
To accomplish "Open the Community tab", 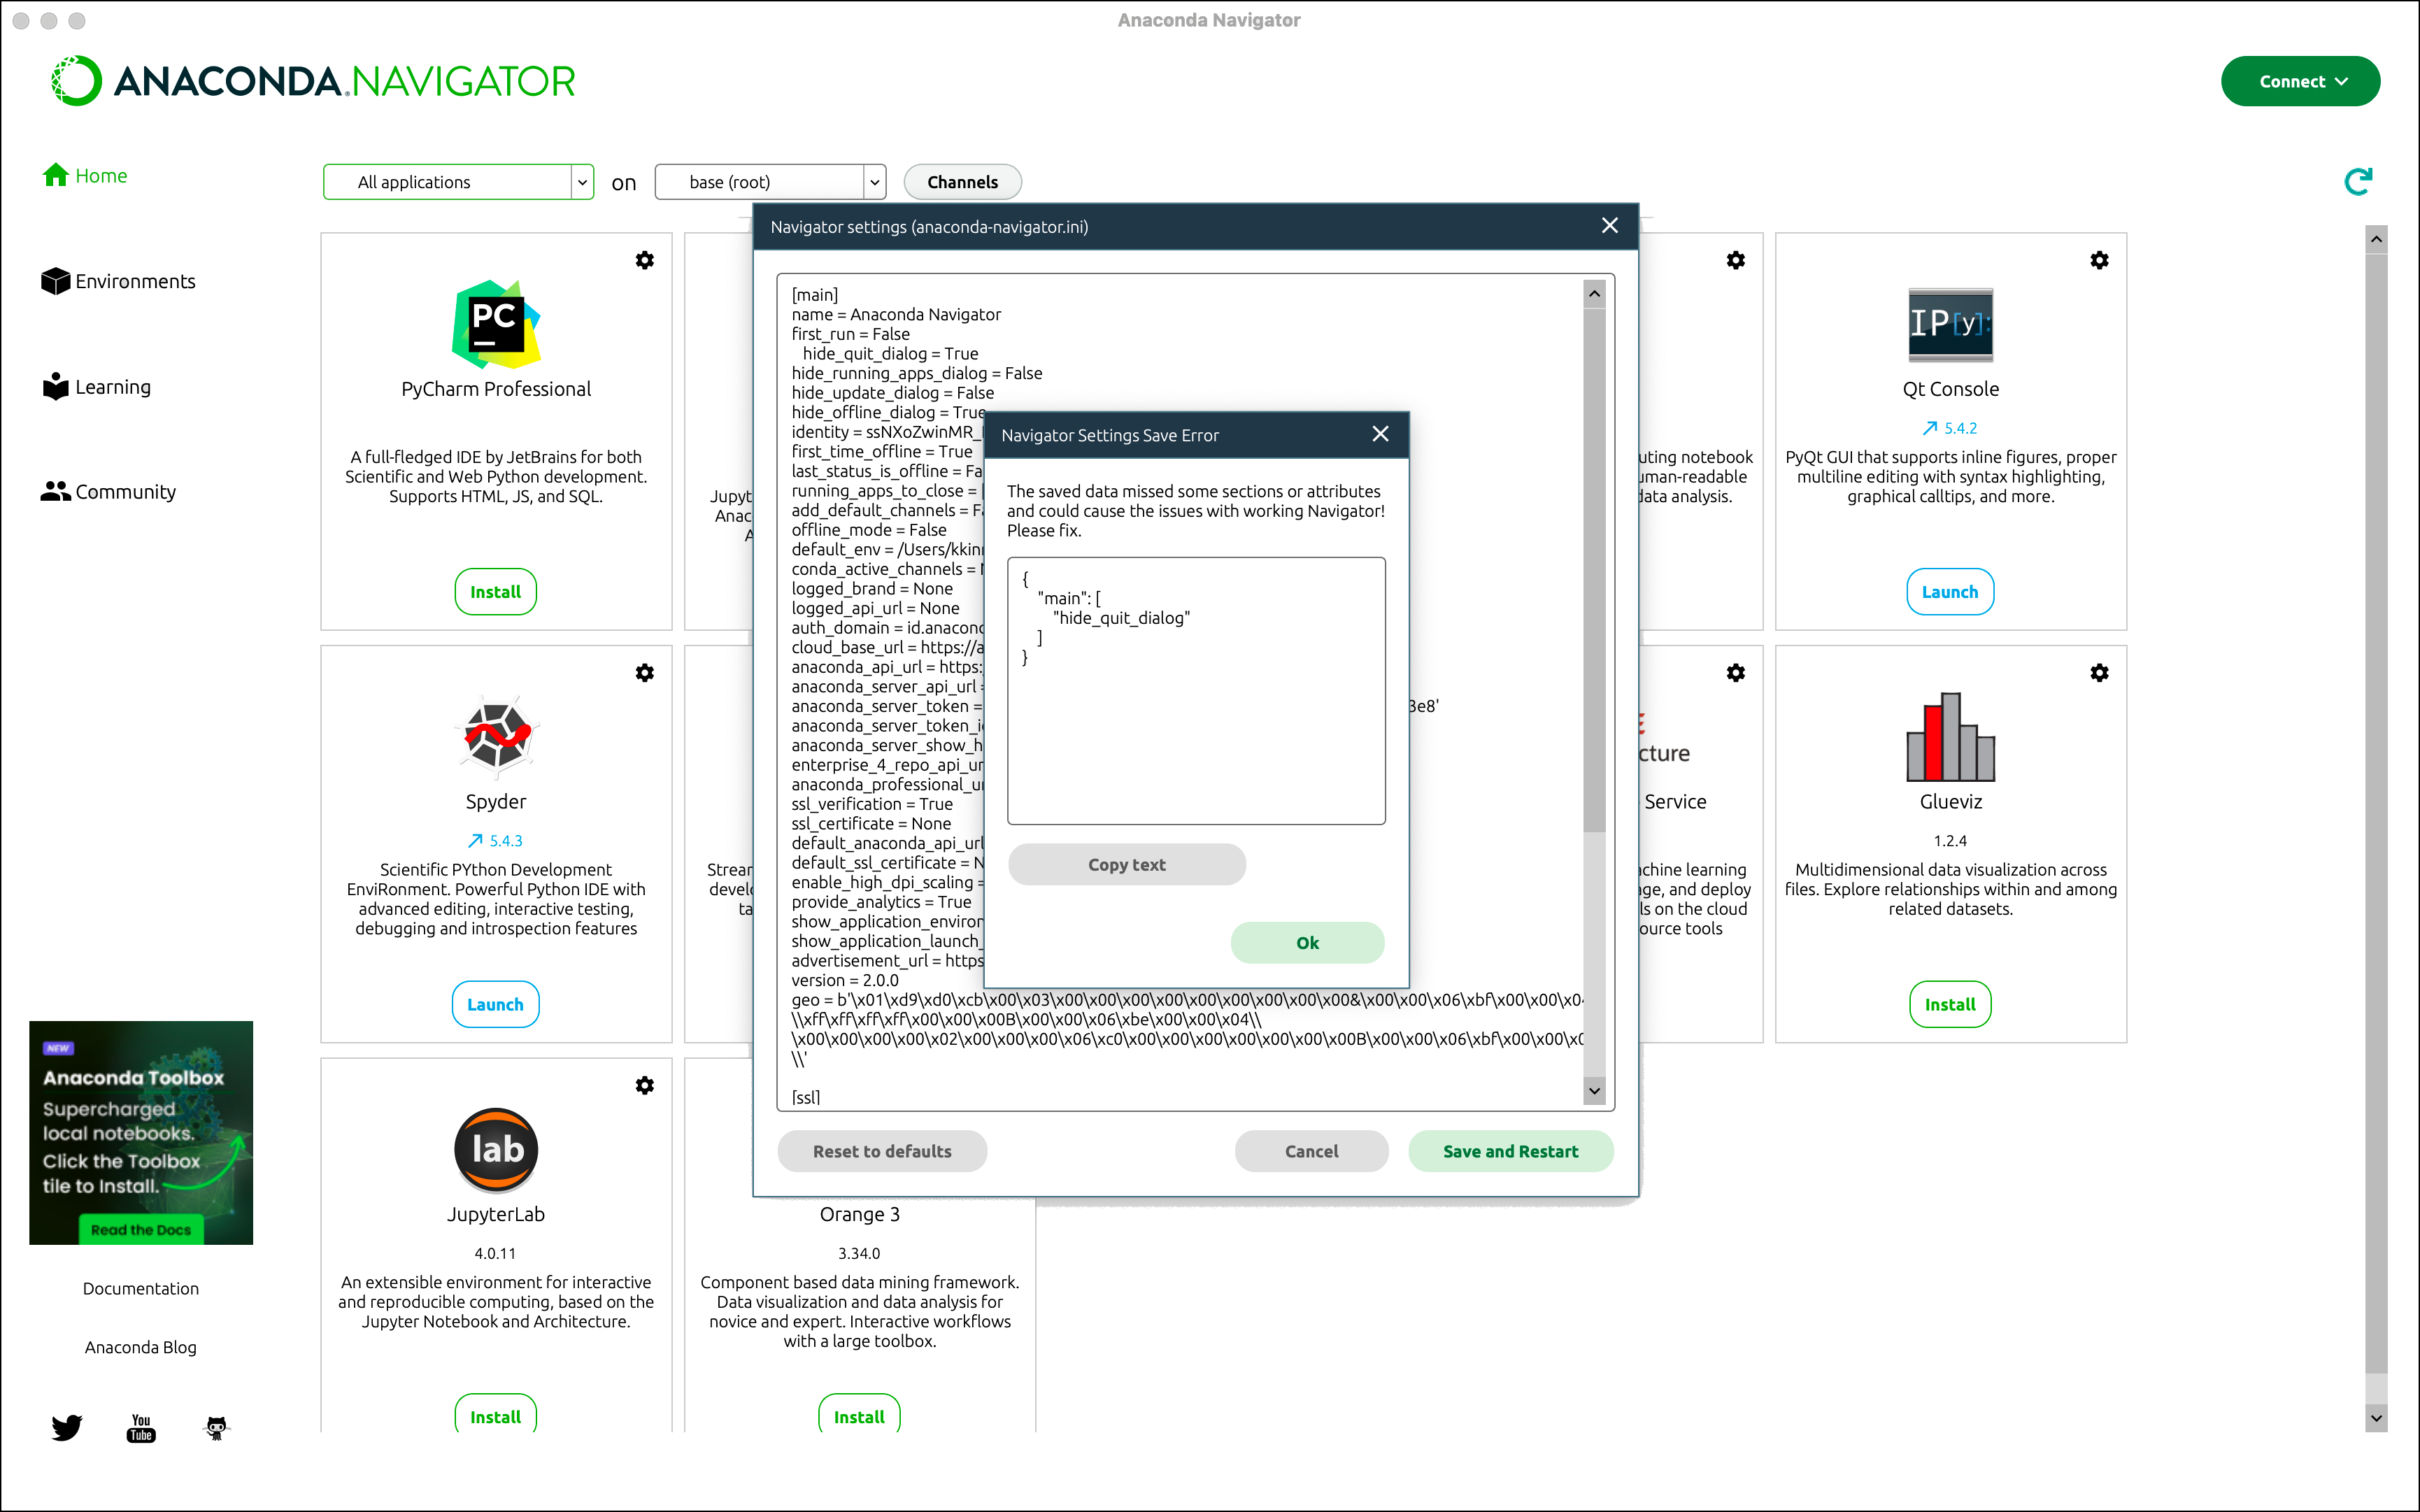I will click(108, 492).
